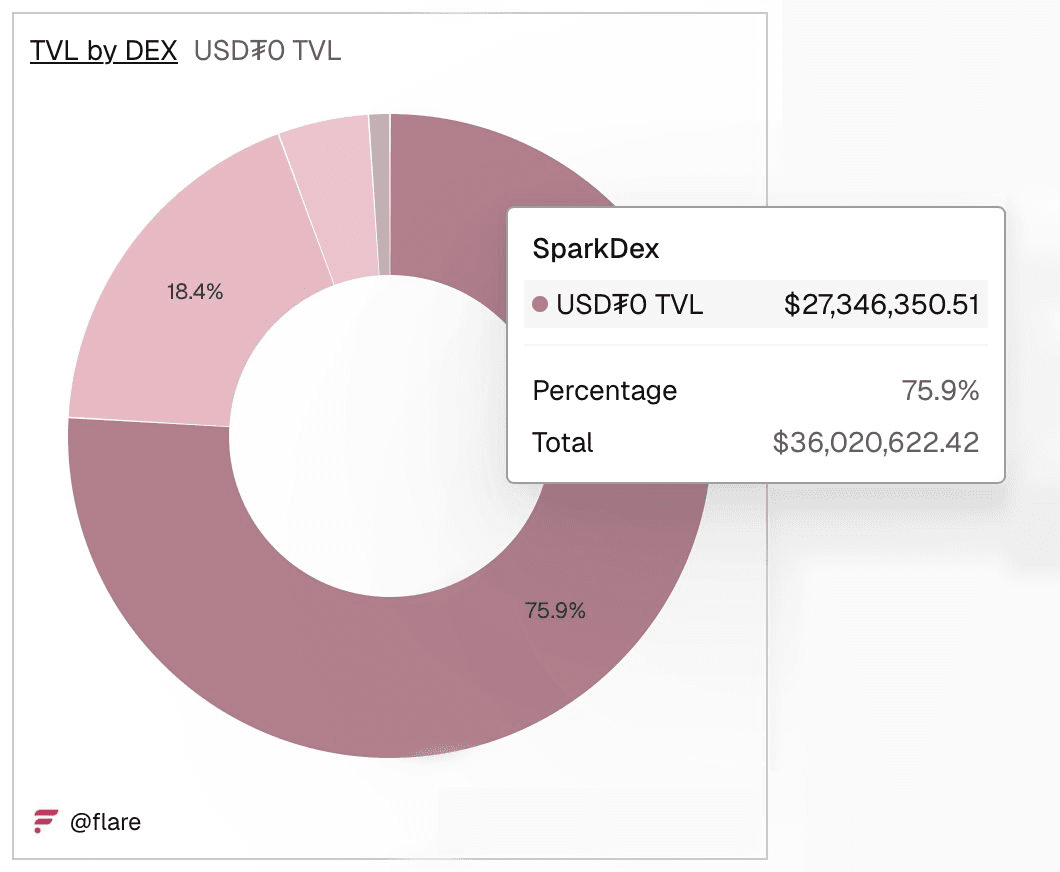This screenshot has height=872, width=1060.
Task: Click the Flare logo icon
Action: (45, 822)
